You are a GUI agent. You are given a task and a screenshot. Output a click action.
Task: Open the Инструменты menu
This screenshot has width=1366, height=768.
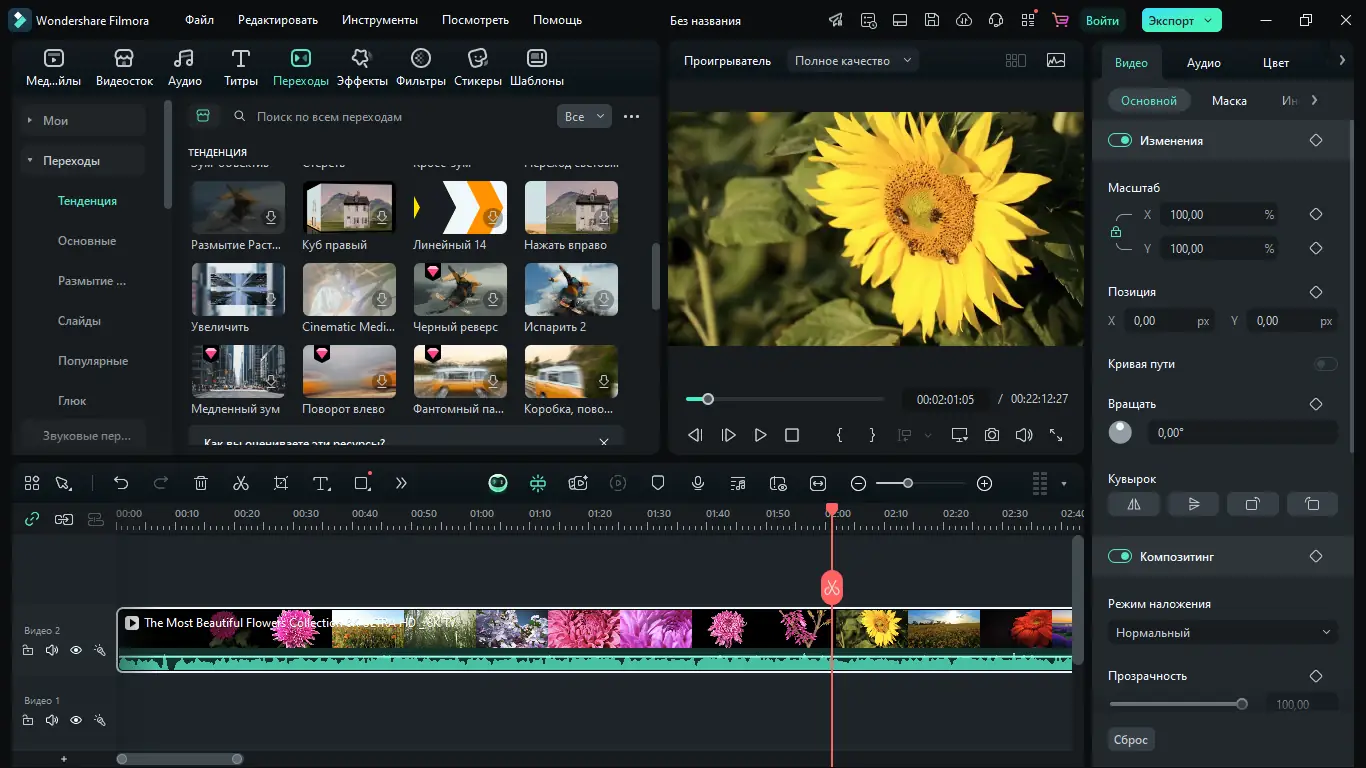tap(379, 20)
